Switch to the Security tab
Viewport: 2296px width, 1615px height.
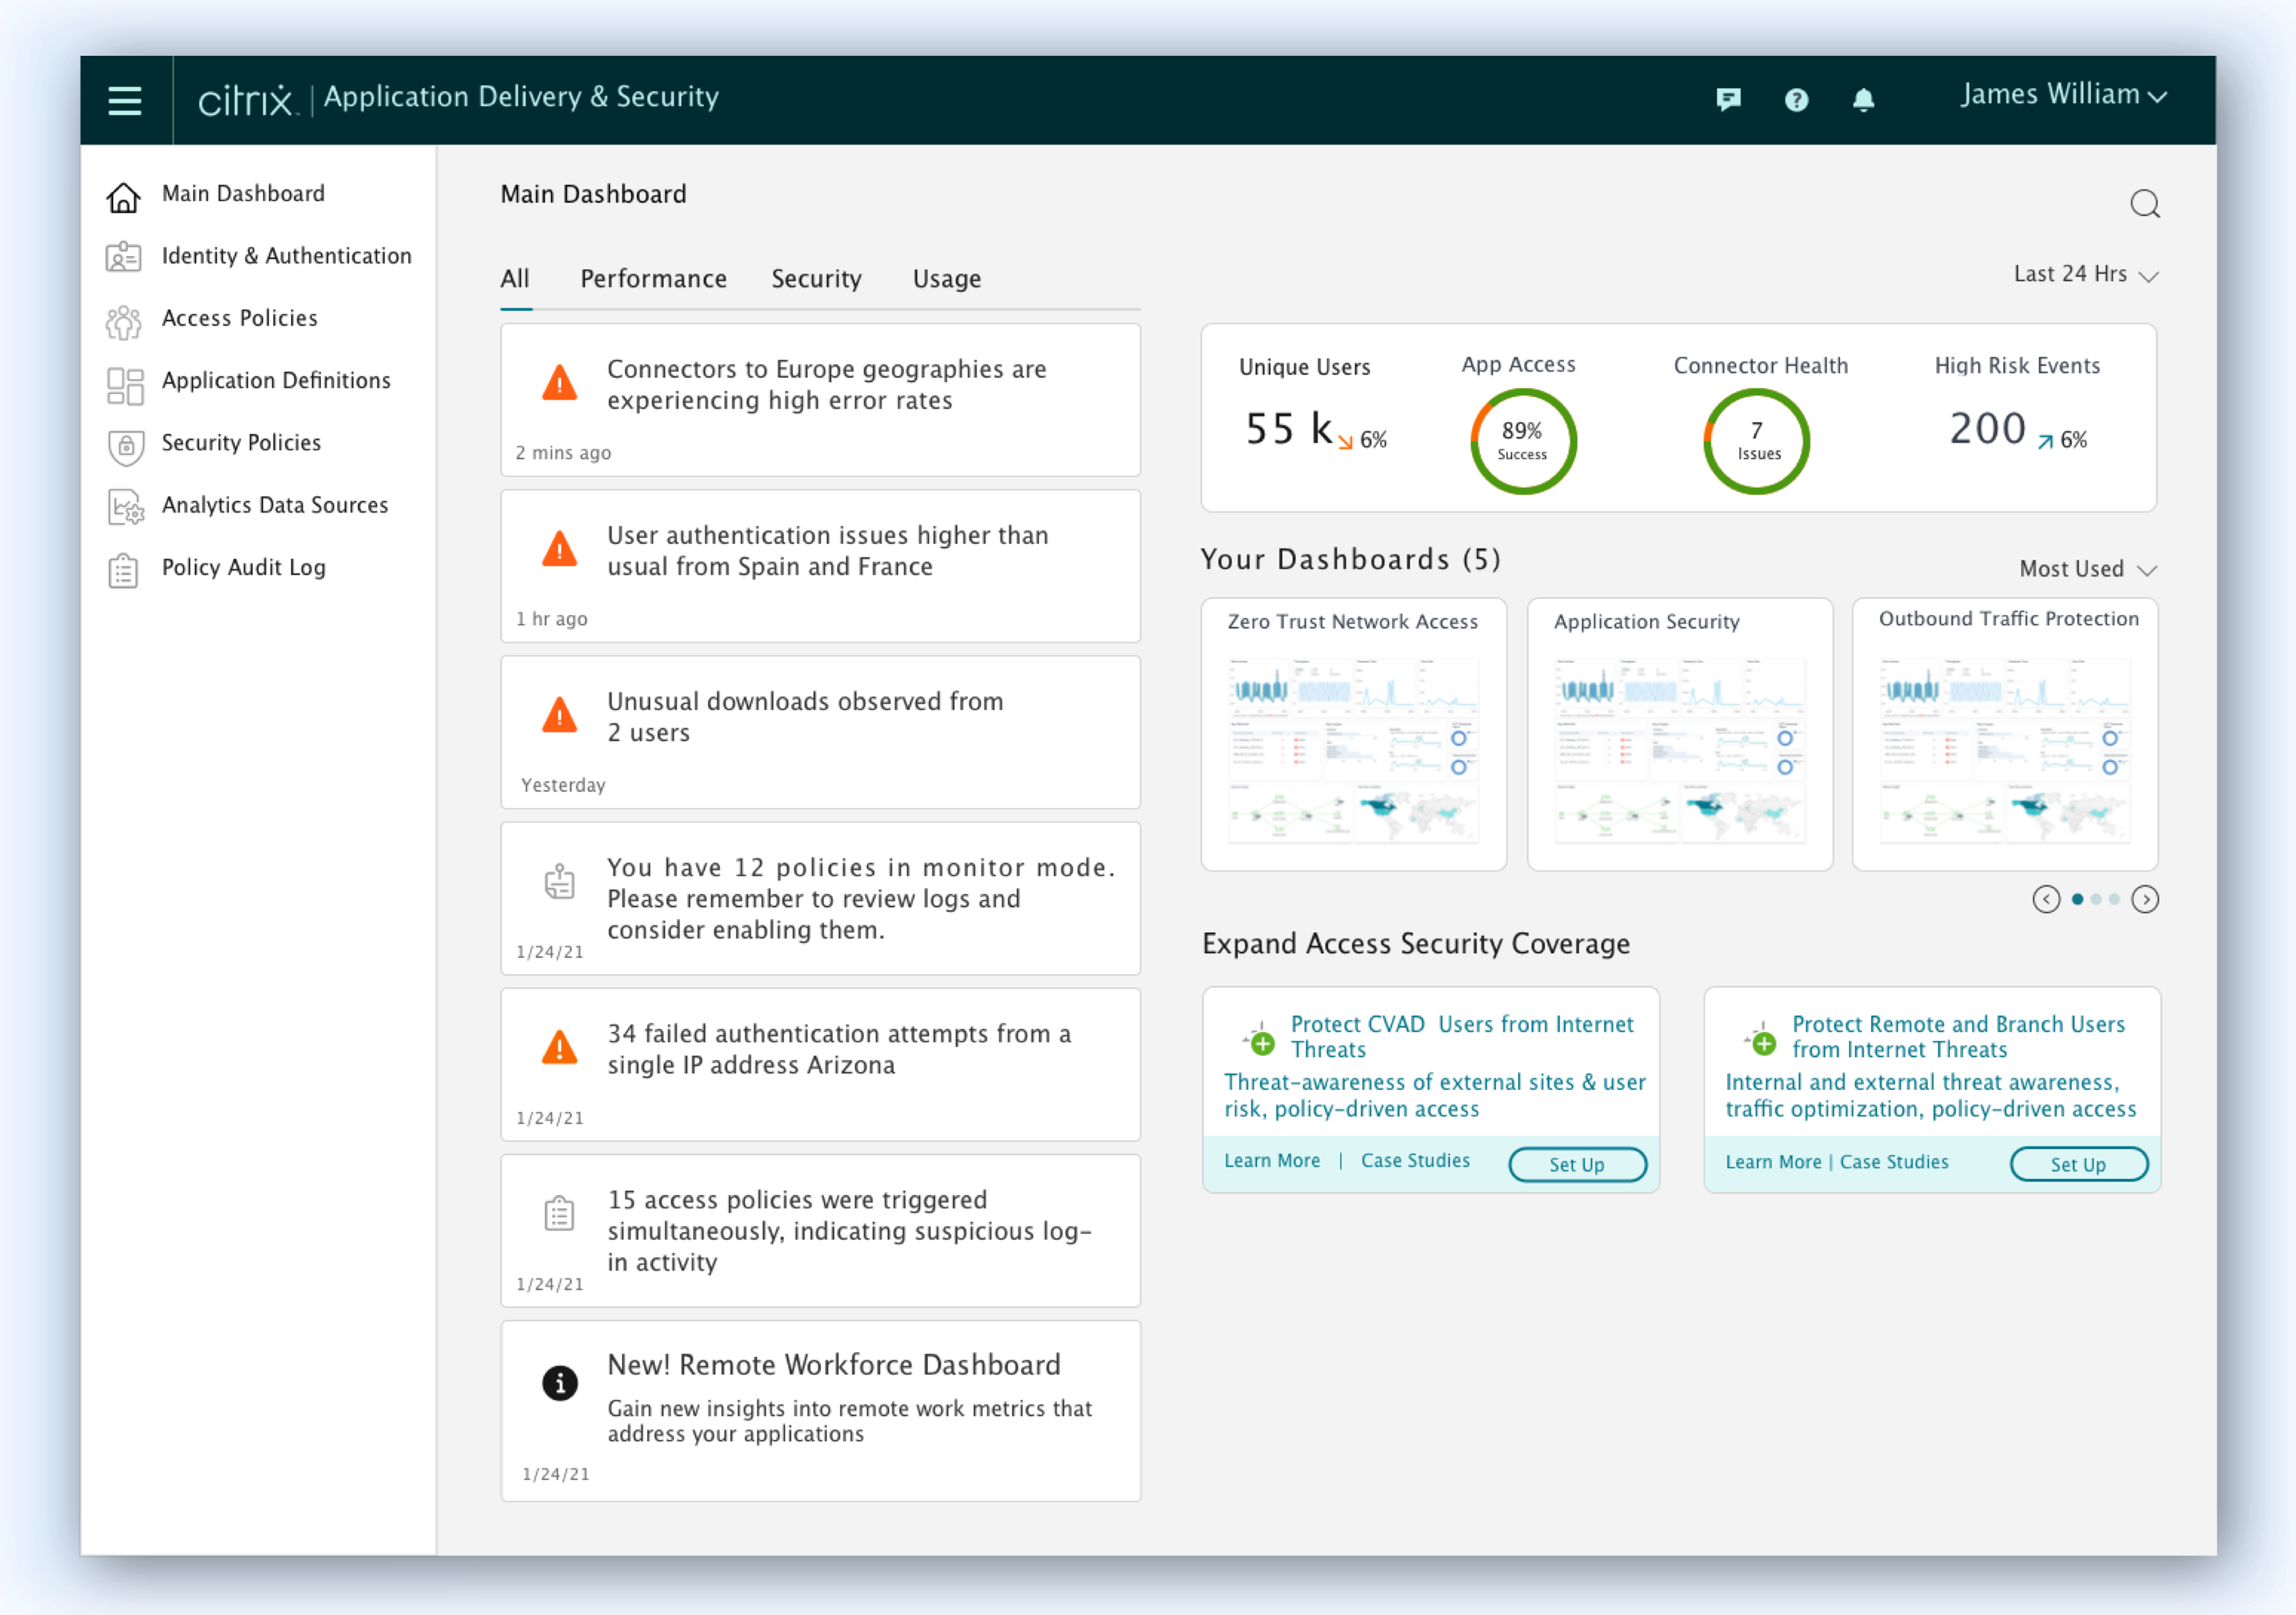(816, 279)
